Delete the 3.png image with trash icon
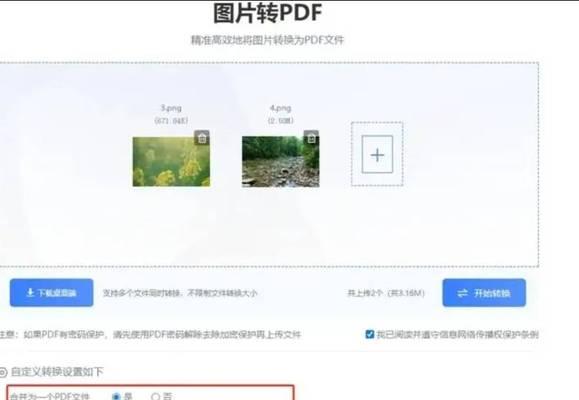This screenshot has width=579, height=400. (x=202, y=138)
